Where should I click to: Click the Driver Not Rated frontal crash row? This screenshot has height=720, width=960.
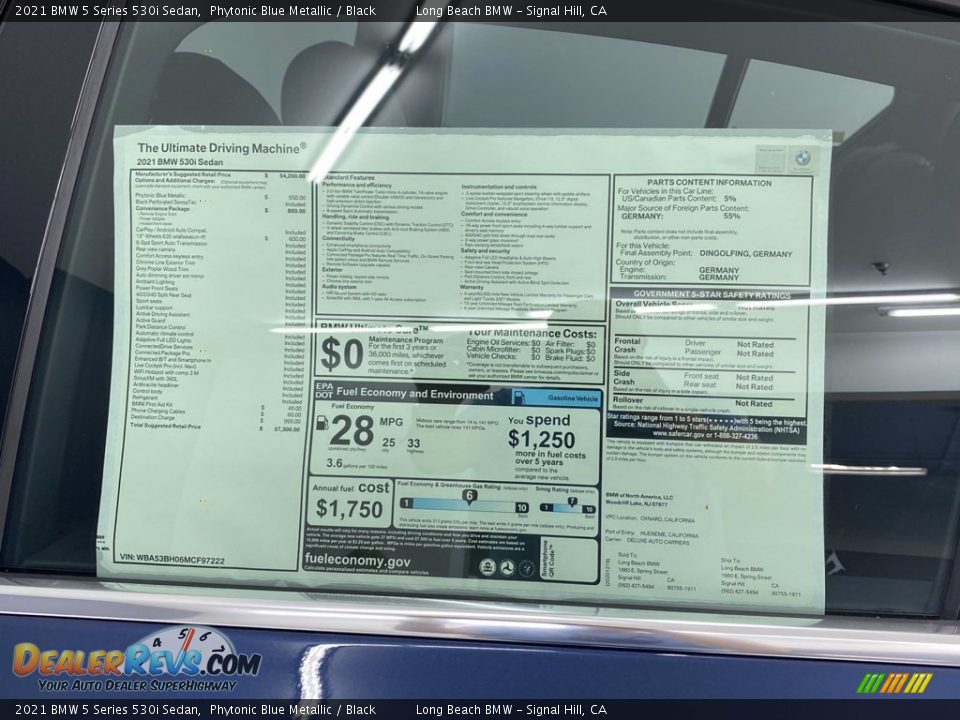[x=729, y=343]
